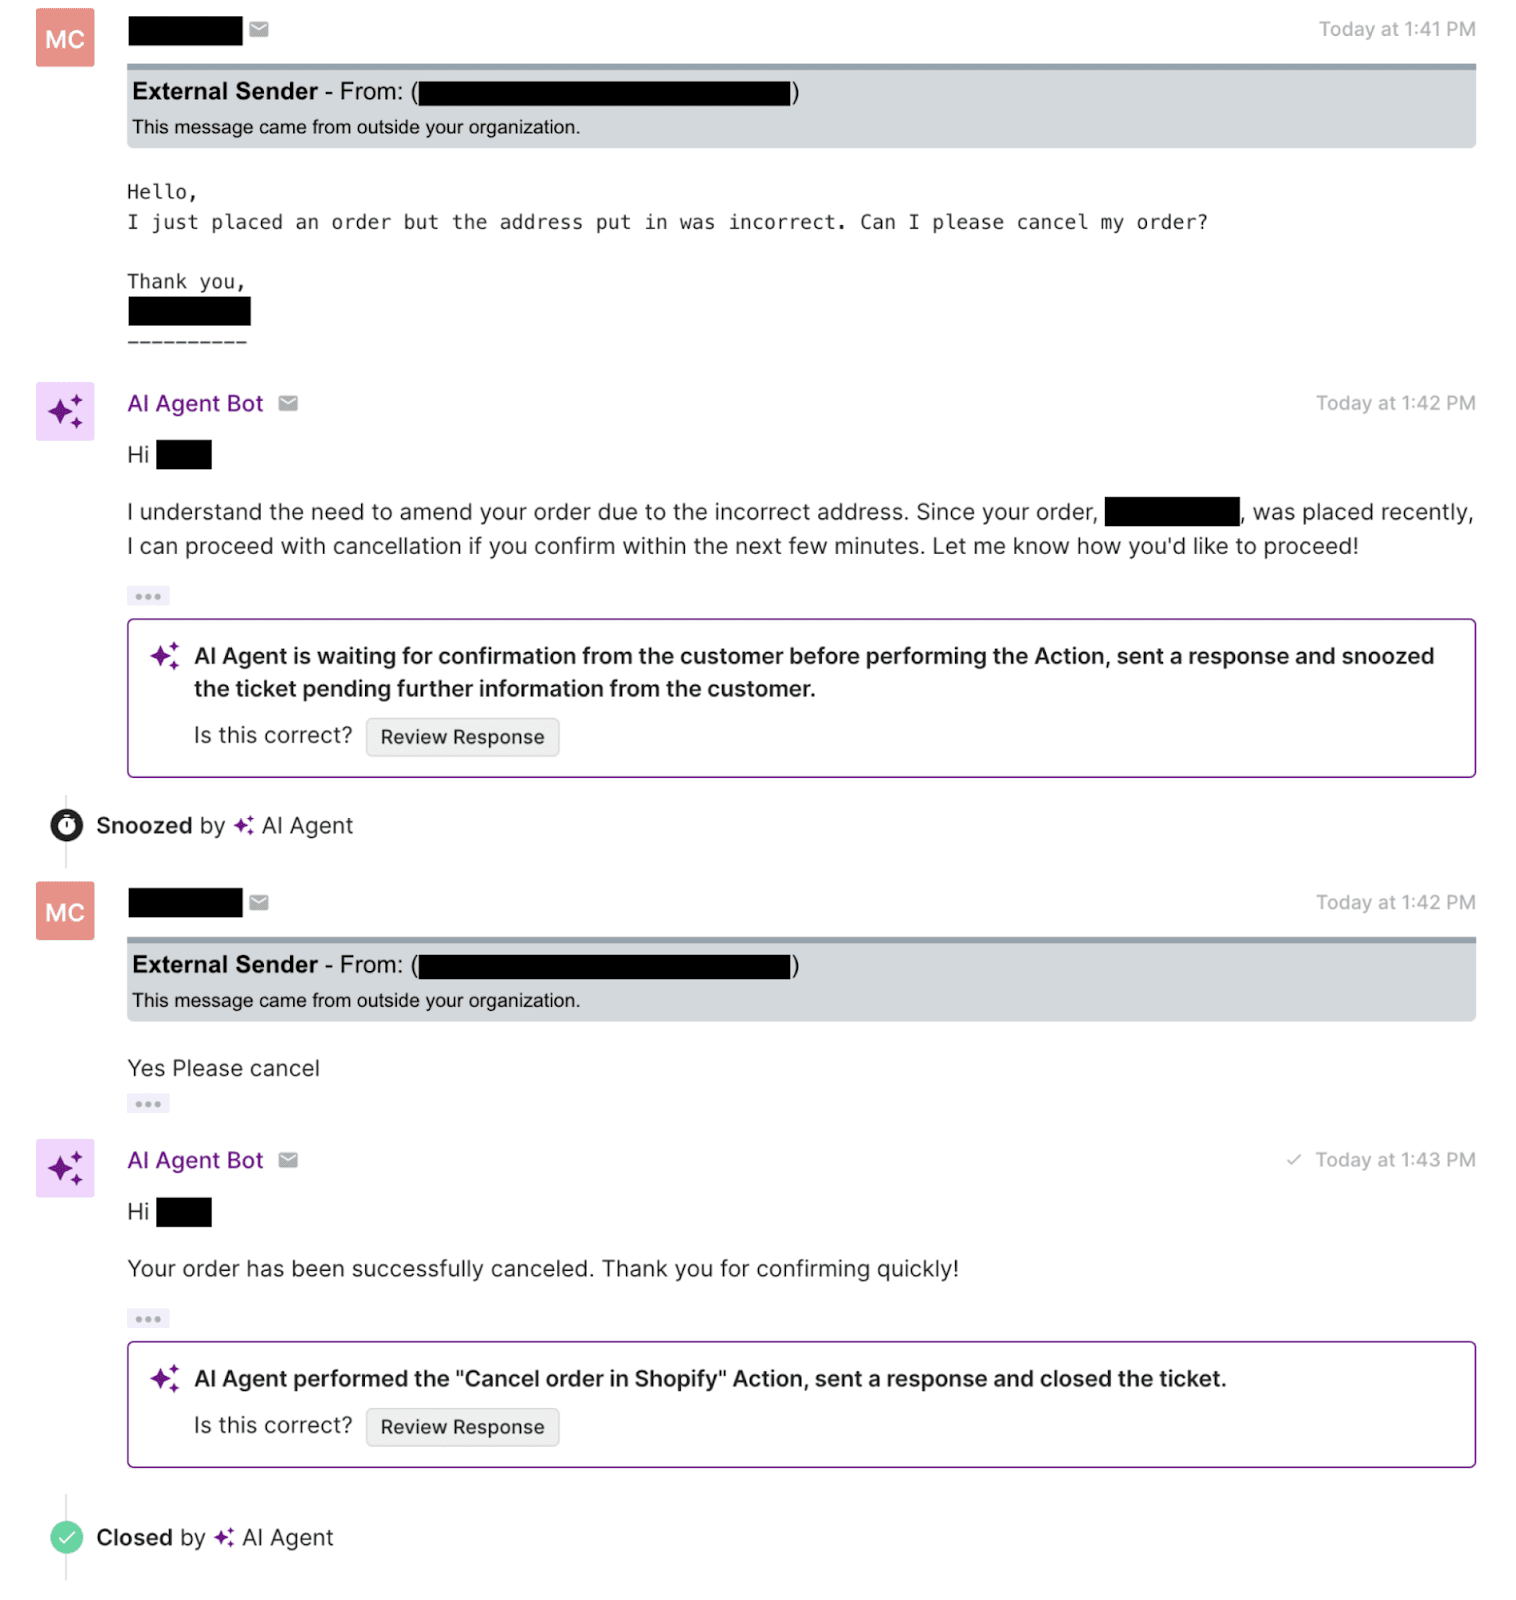The width and height of the screenshot is (1516, 1600).
Task: Expand the ellipsis under the first AI Agent reply
Action: point(148,595)
